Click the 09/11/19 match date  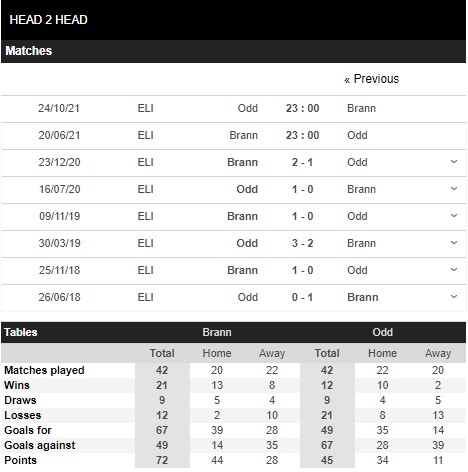[60, 216]
